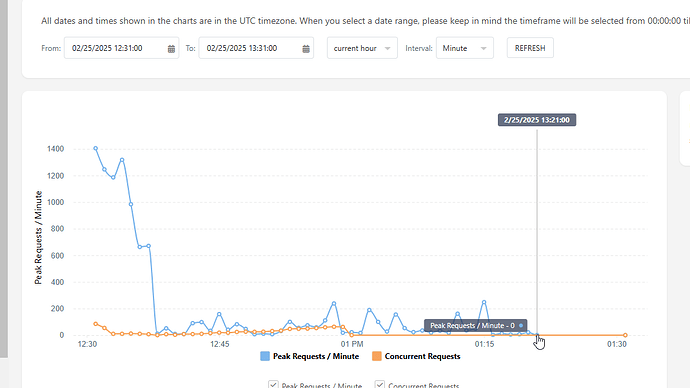Toggle the Concurrent Requests checkbox

[x=380, y=385]
